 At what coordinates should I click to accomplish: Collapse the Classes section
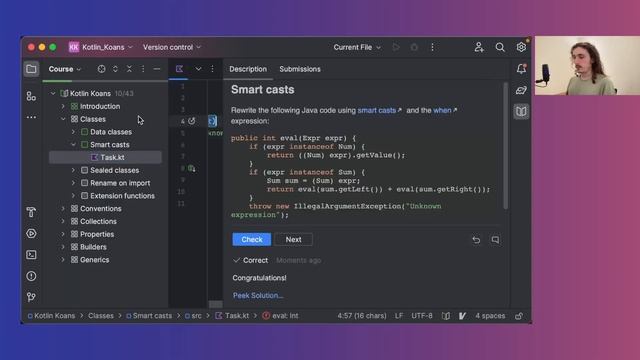[x=63, y=119]
